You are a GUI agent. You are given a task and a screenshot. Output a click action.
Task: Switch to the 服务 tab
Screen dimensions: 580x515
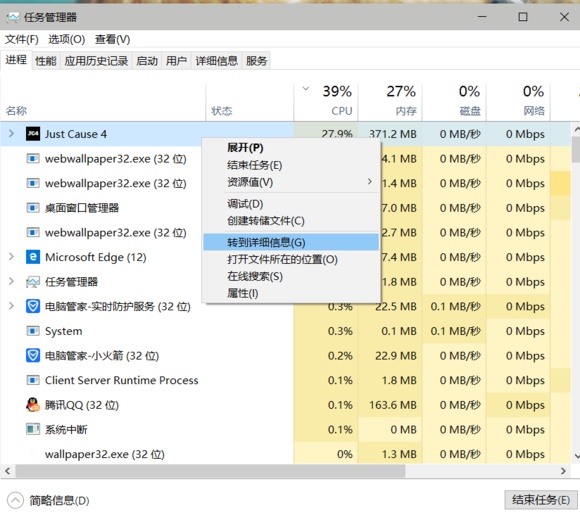tap(256, 61)
